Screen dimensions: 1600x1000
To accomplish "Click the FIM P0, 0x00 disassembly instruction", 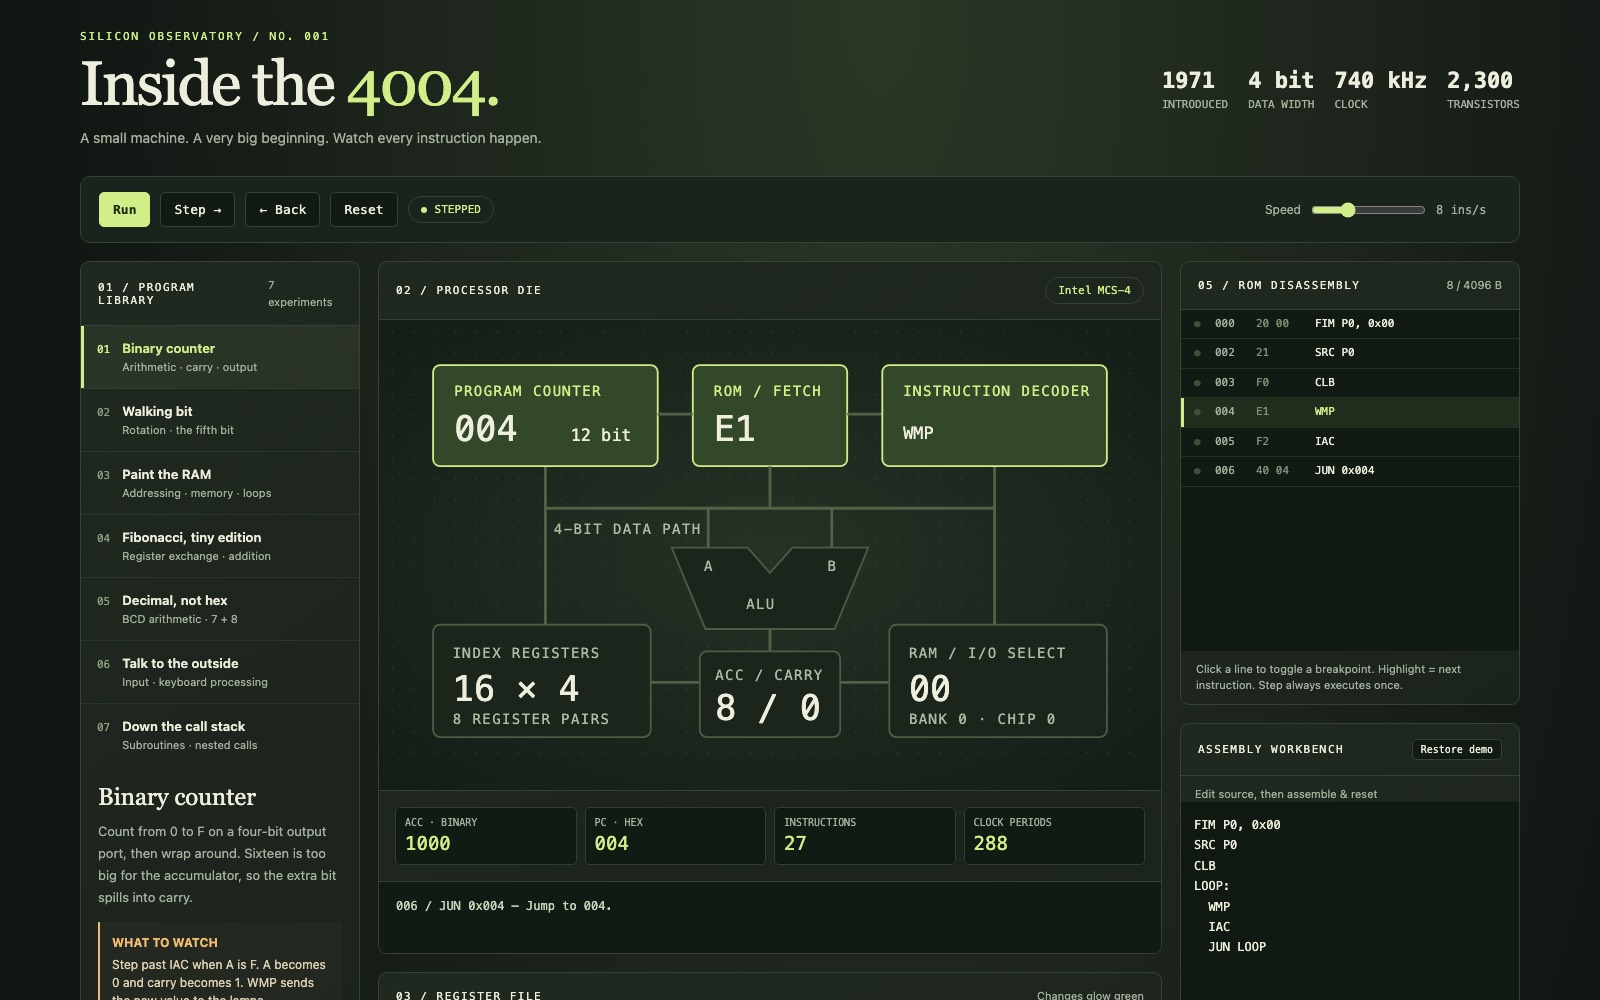I will click(x=1354, y=324).
